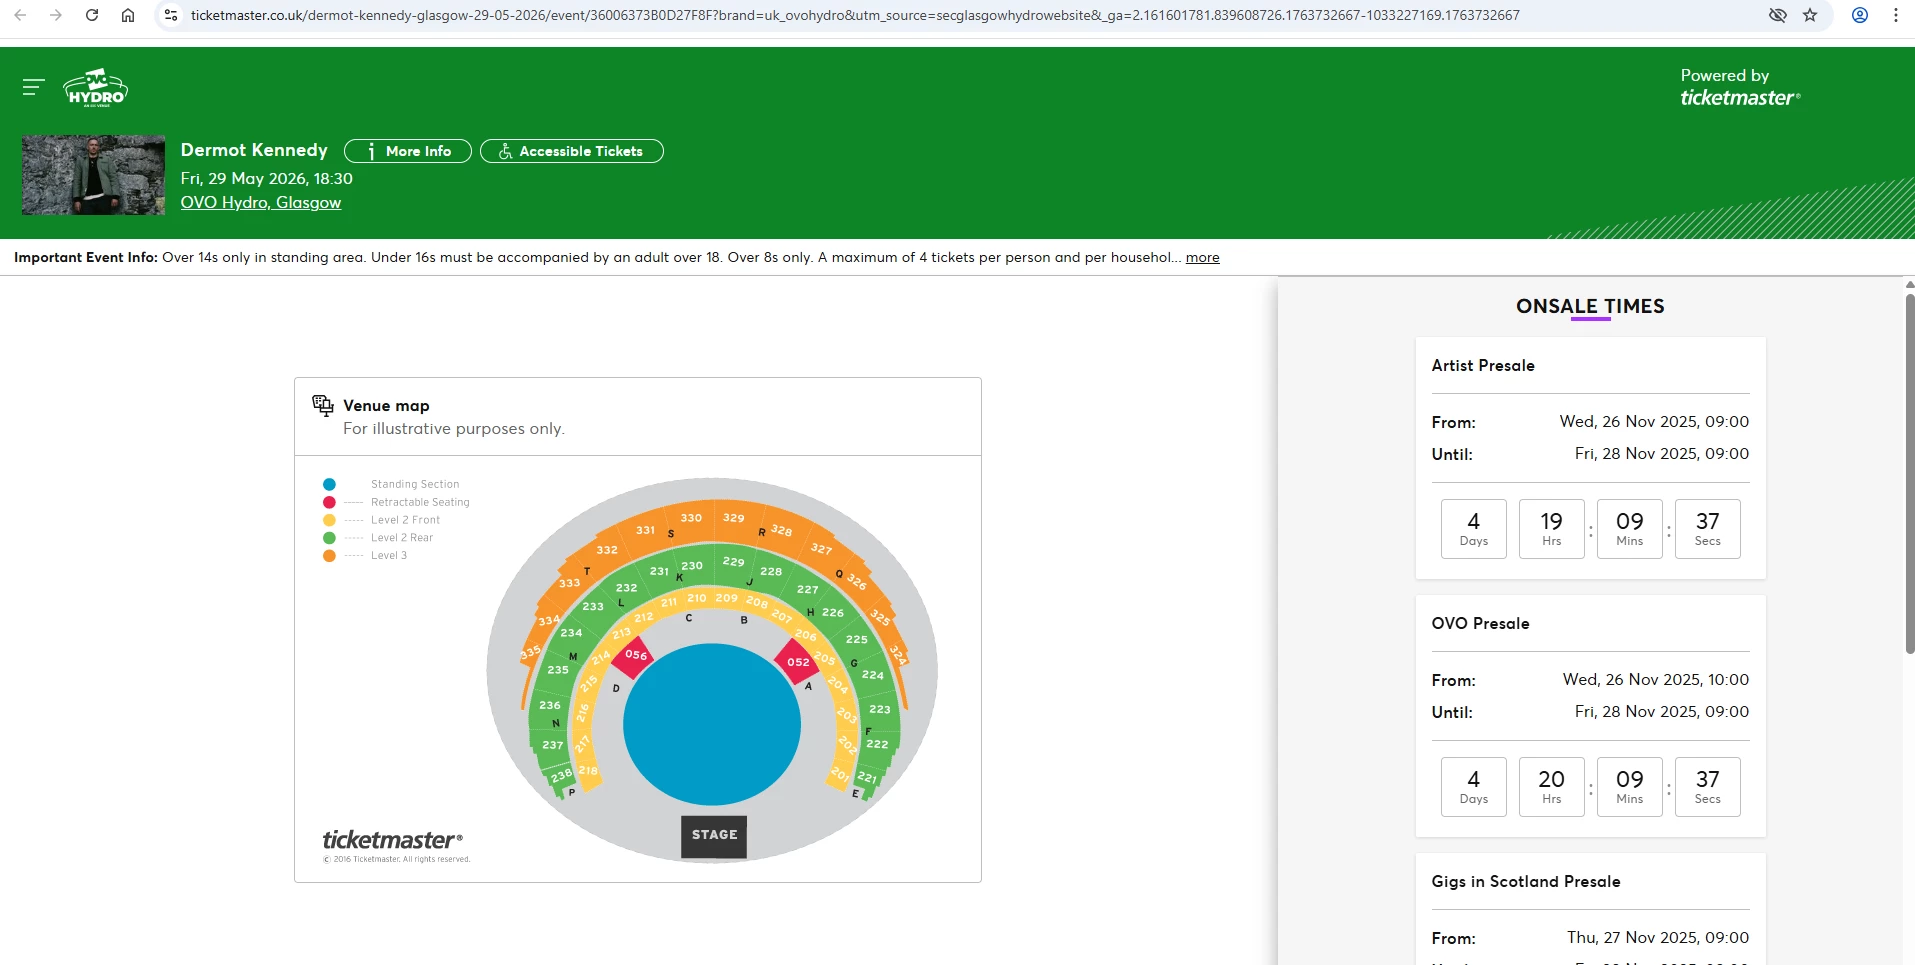
Task: Click the OVO Hydro logo
Action: coord(95,88)
